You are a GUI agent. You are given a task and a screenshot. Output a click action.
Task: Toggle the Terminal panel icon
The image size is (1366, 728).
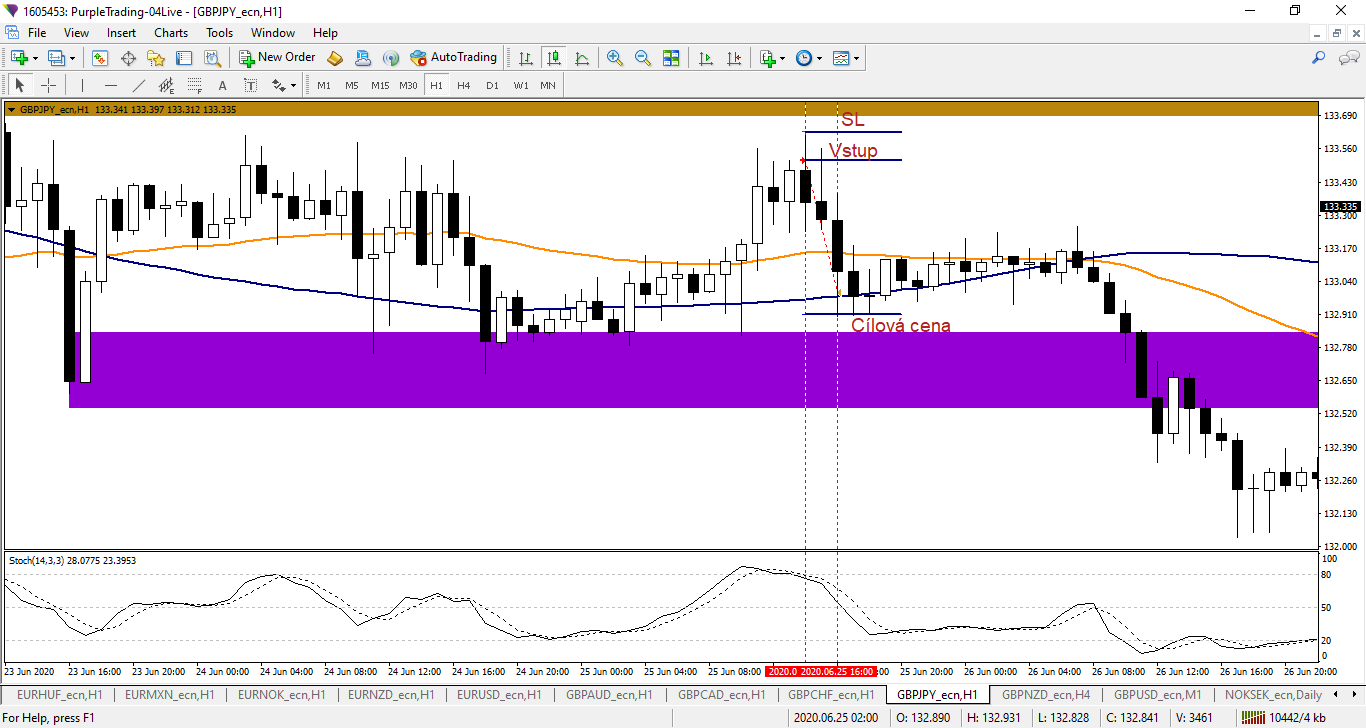(184, 58)
